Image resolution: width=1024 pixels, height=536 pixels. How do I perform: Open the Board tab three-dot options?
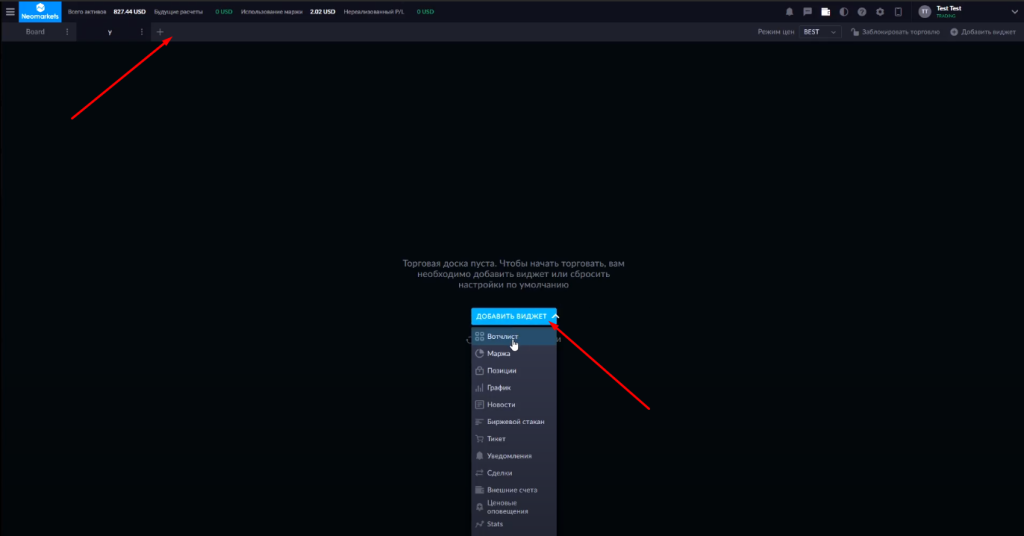67,32
